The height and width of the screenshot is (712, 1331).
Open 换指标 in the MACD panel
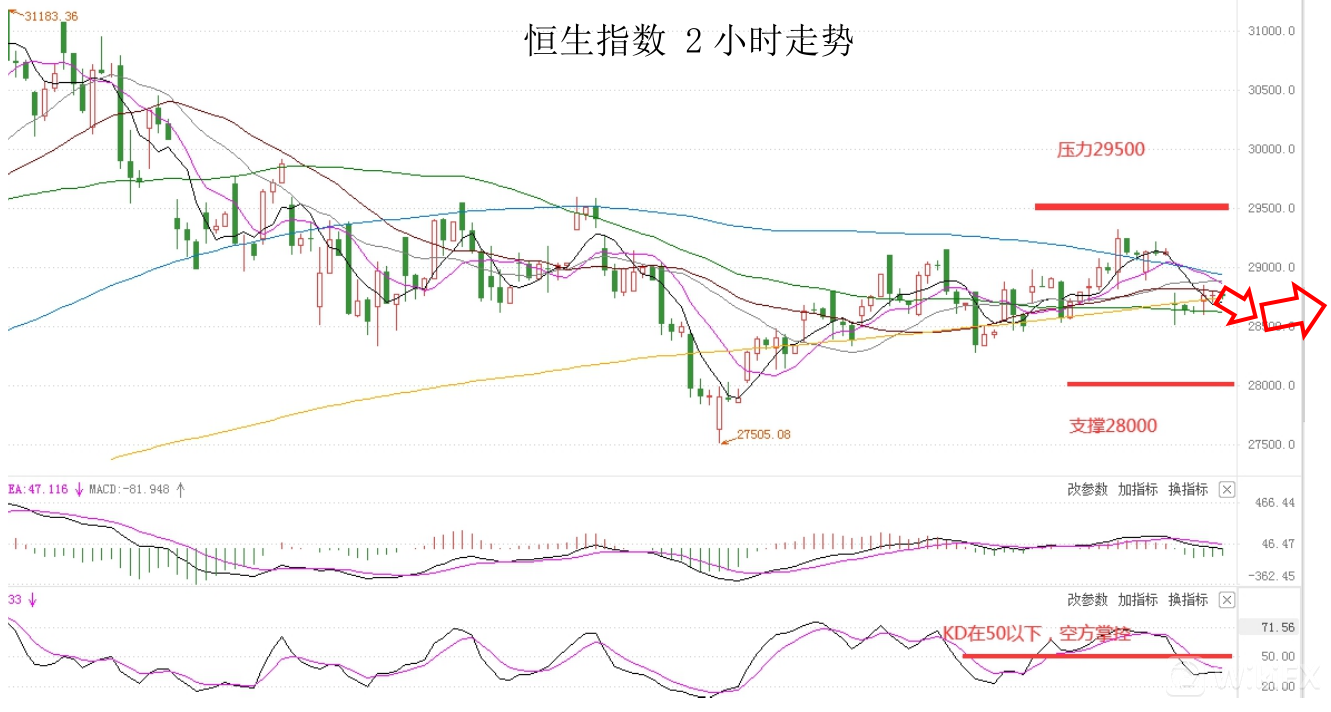pos(1188,489)
